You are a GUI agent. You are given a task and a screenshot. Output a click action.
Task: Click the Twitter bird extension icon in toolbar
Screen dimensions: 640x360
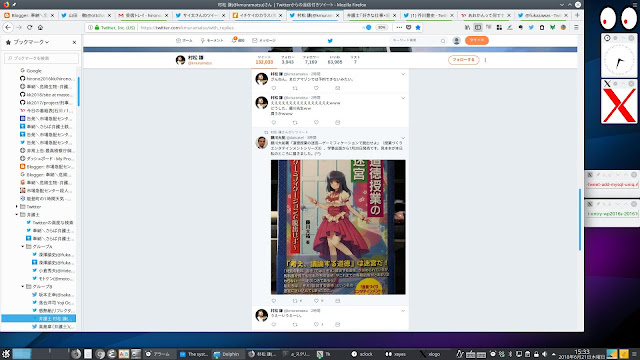pos(531,27)
